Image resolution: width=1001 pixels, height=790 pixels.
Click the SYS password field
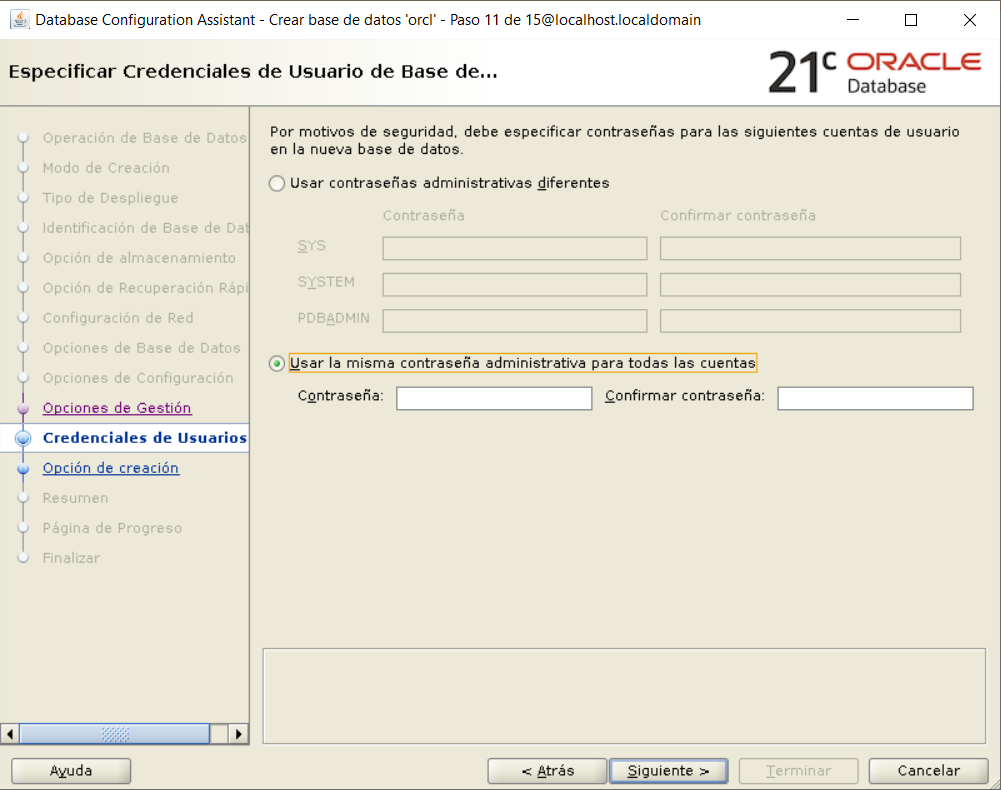point(515,248)
